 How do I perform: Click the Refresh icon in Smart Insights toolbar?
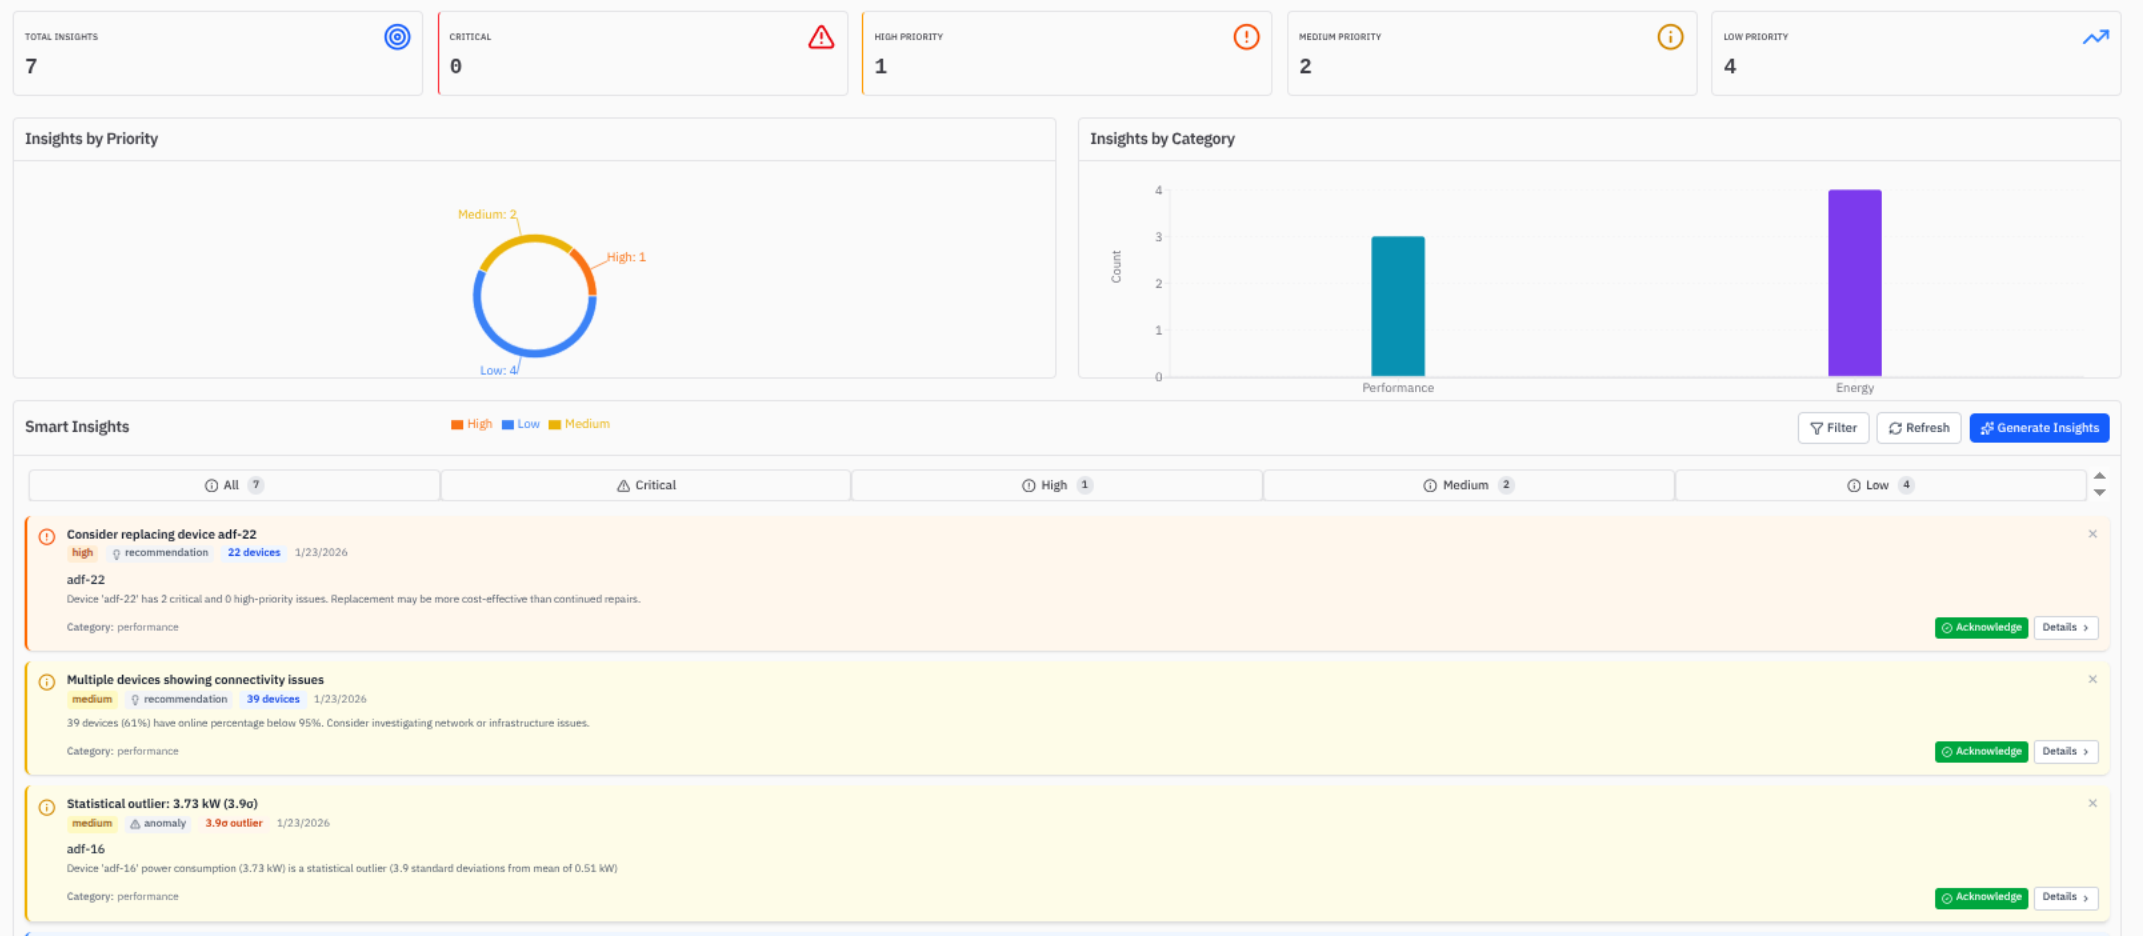(x=1895, y=428)
